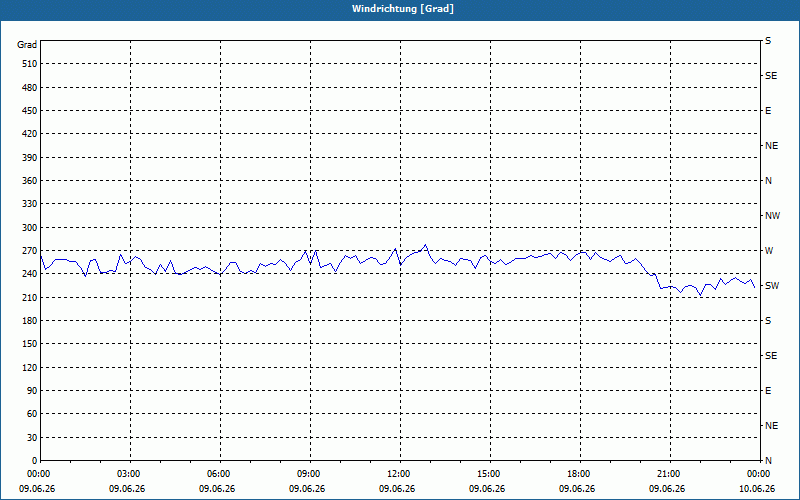This screenshot has height=500, width=800.
Task: Select the 180 y-axis tick label
Action: pos(30,321)
